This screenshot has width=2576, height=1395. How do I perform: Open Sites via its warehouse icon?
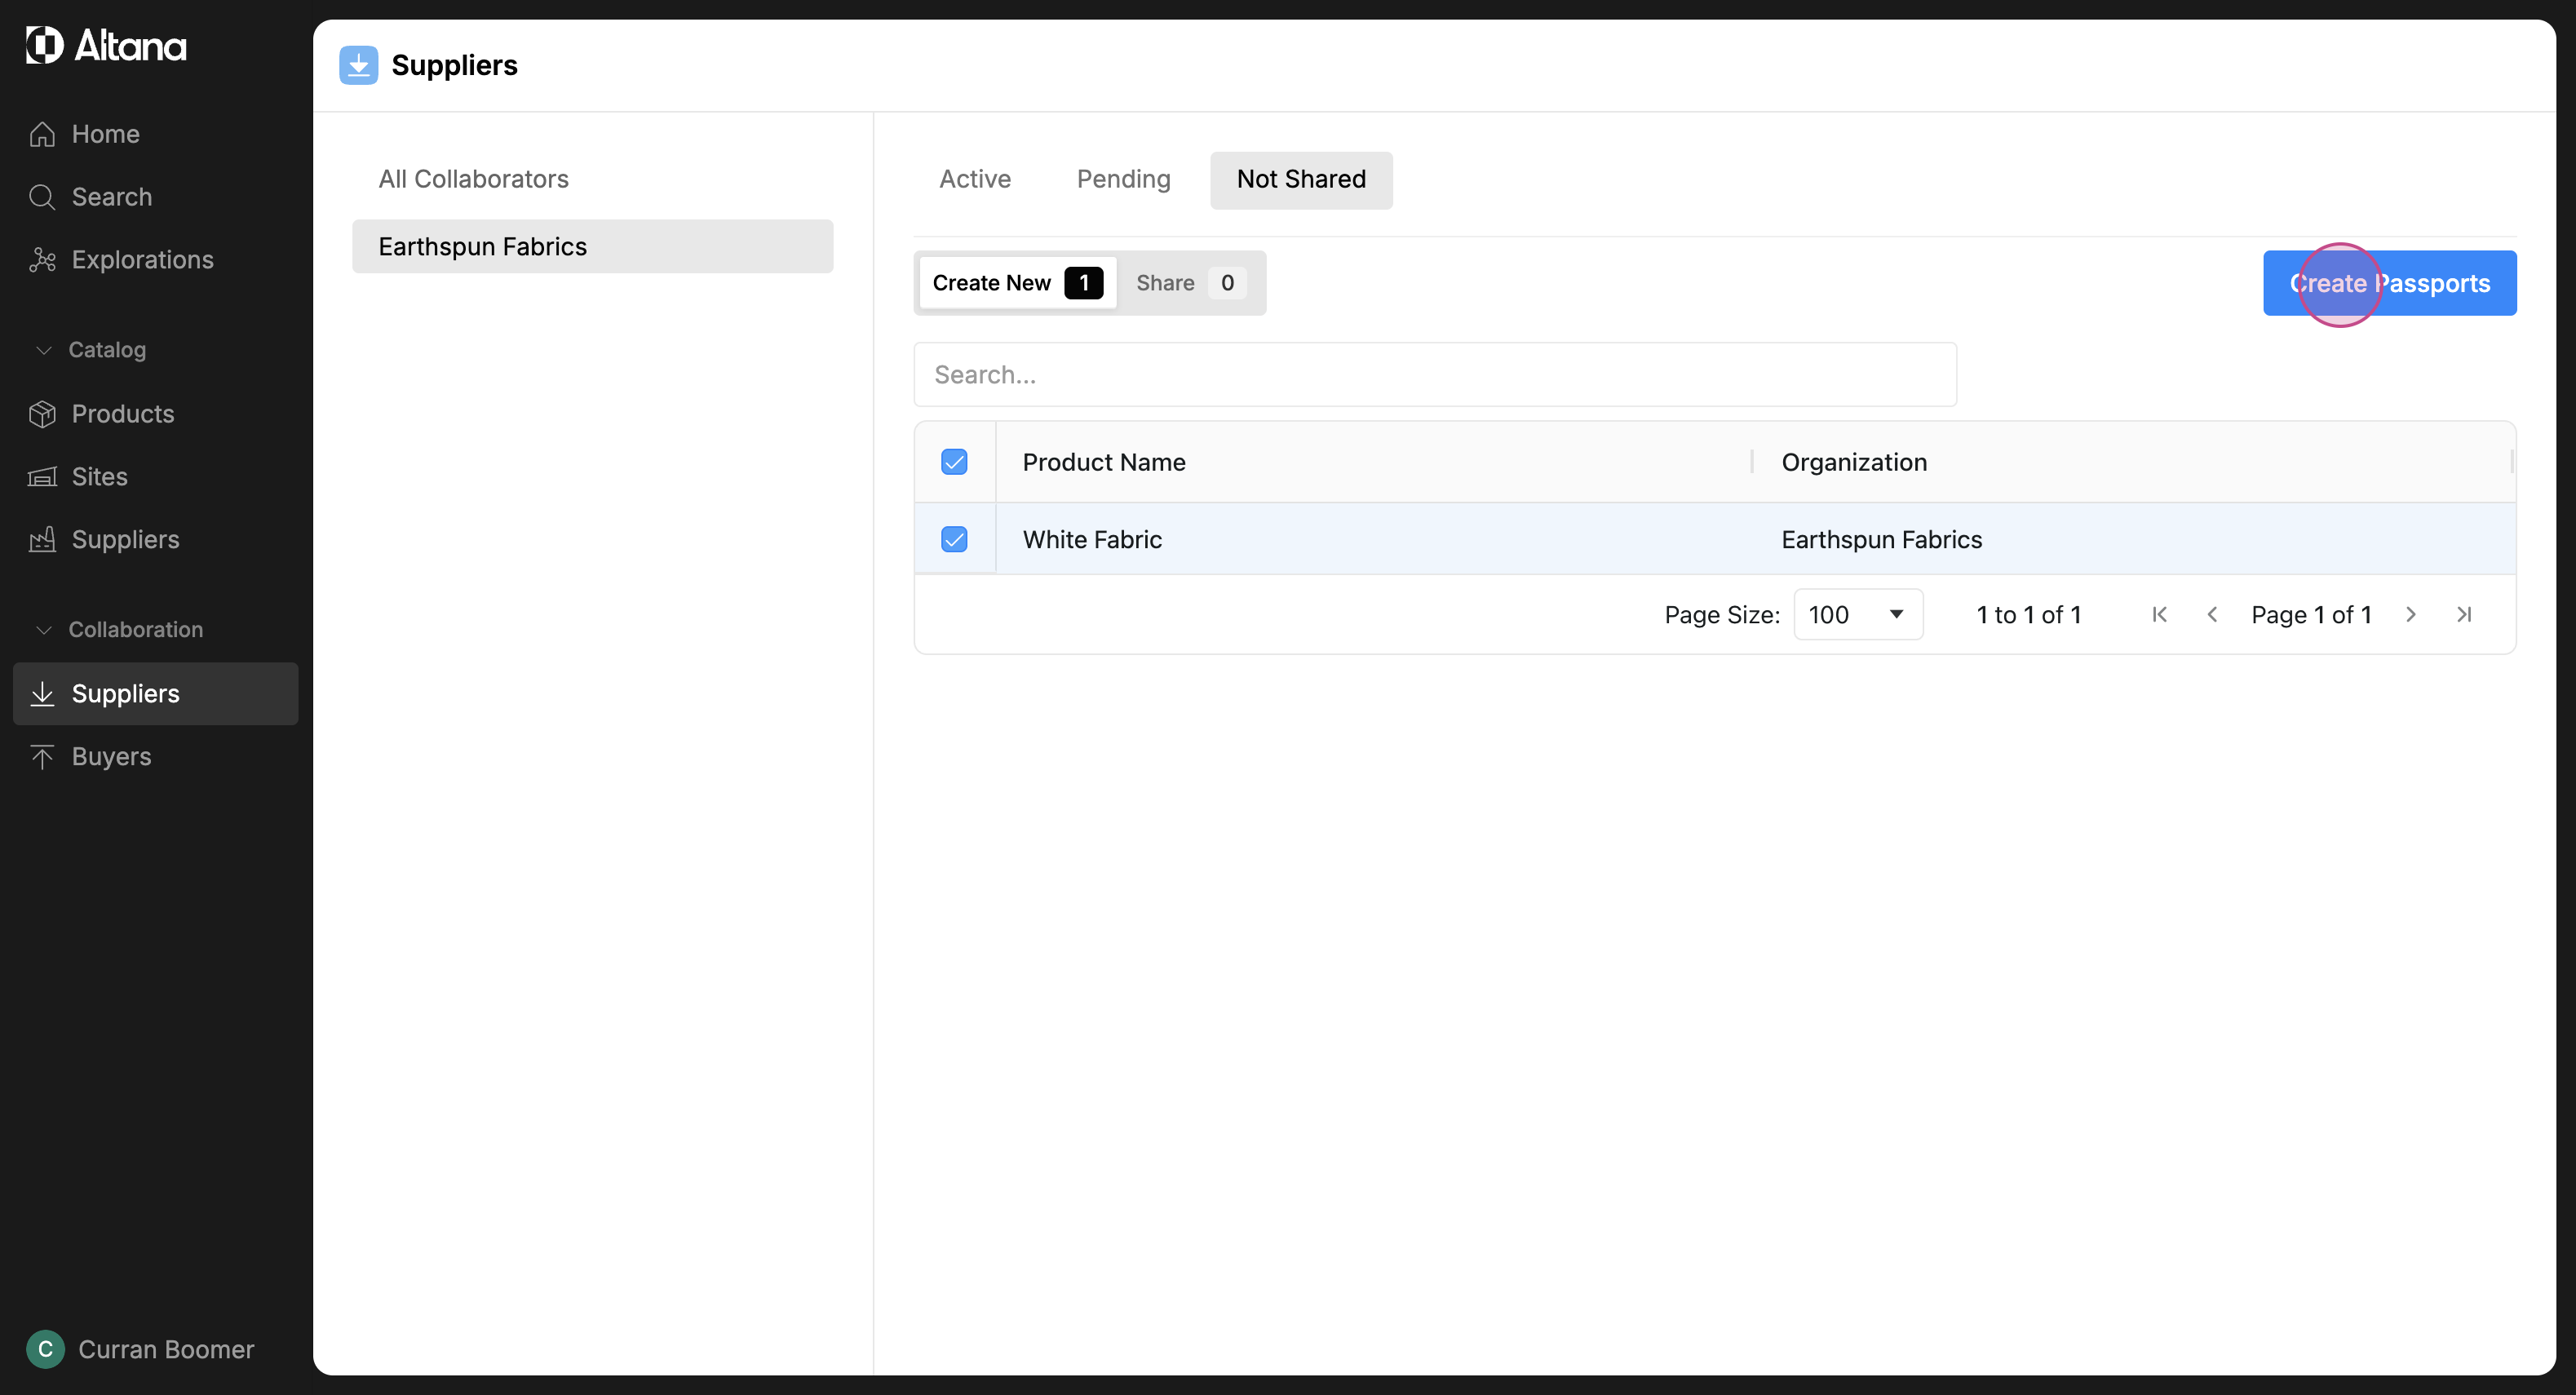[42, 477]
